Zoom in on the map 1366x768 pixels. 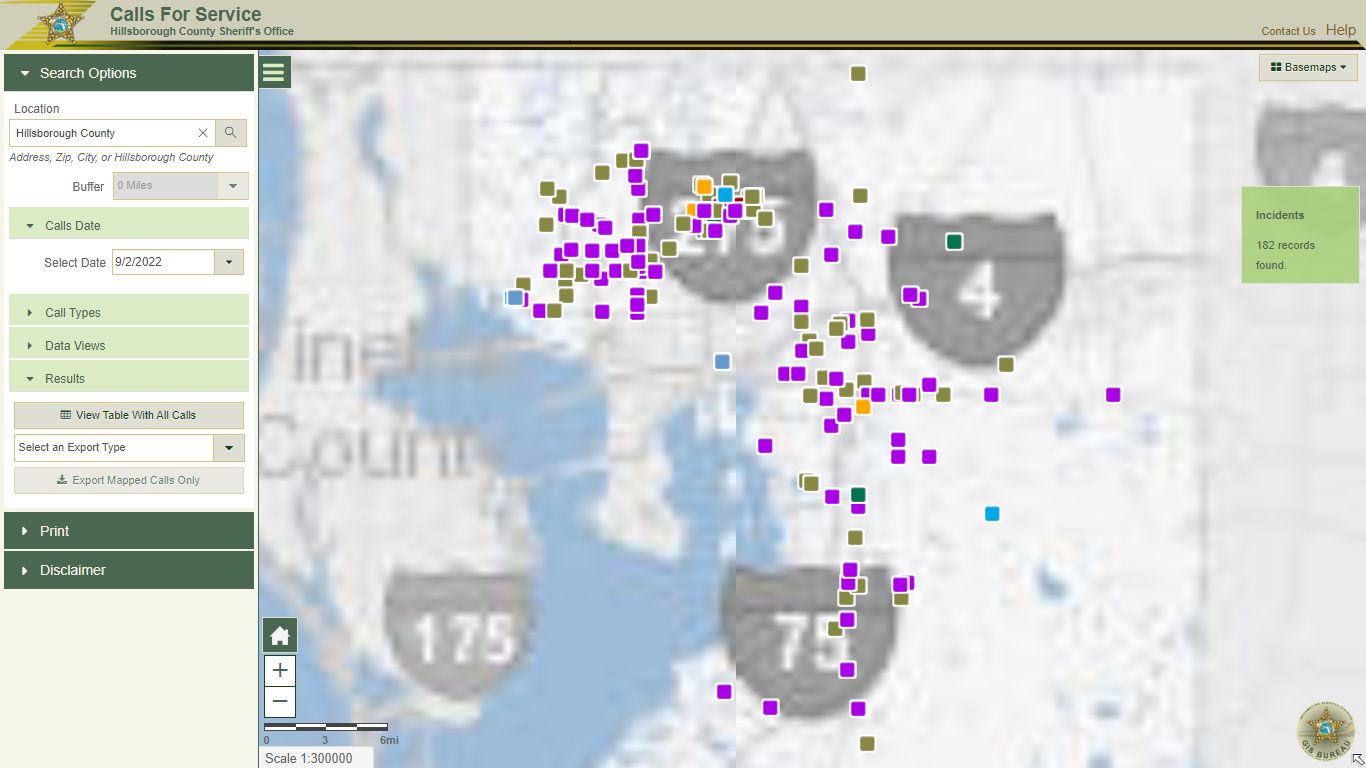[x=280, y=670]
